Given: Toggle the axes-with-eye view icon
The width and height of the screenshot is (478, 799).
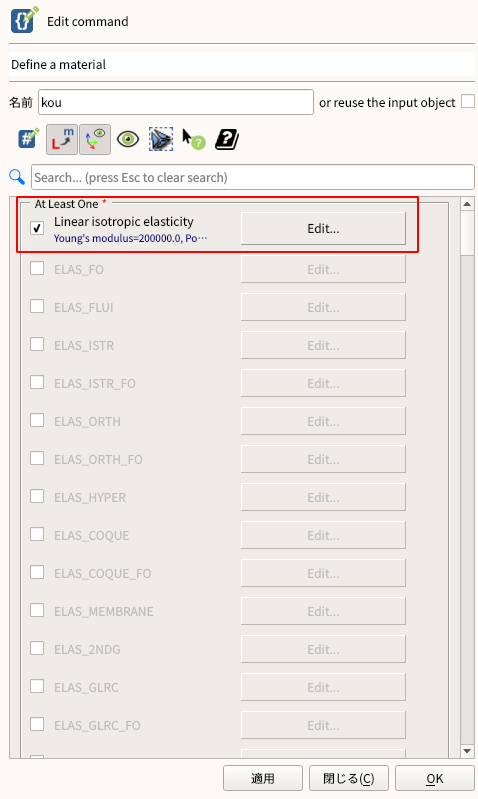Looking at the screenshot, I should [95, 139].
